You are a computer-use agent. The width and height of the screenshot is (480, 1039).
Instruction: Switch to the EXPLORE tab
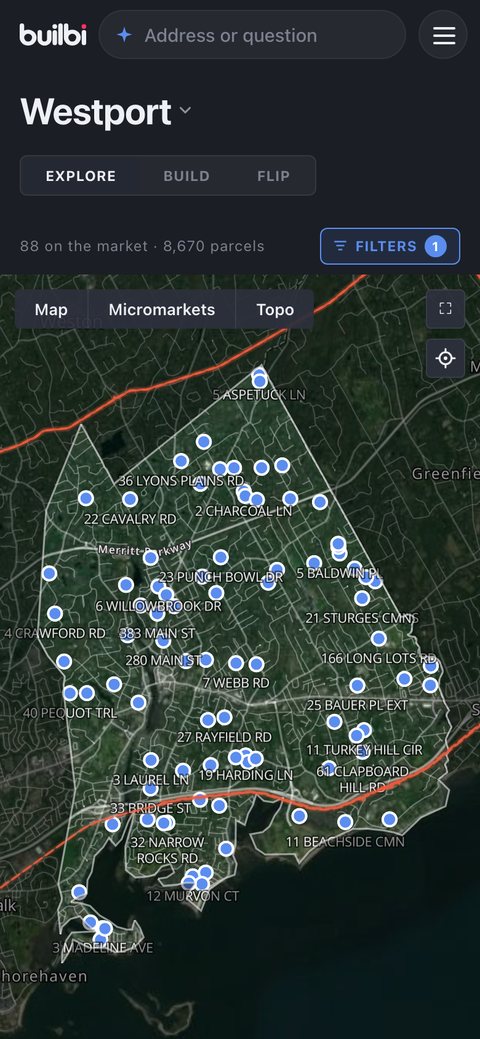tap(81, 176)
